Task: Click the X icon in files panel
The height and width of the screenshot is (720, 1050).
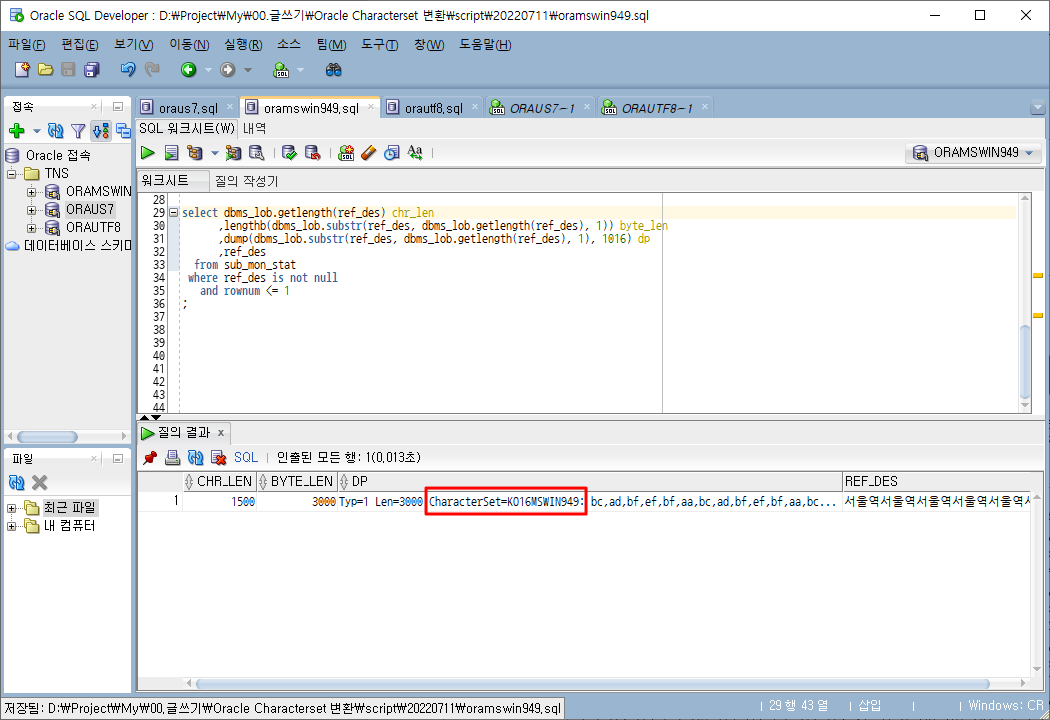Action: tap(40, 482)
